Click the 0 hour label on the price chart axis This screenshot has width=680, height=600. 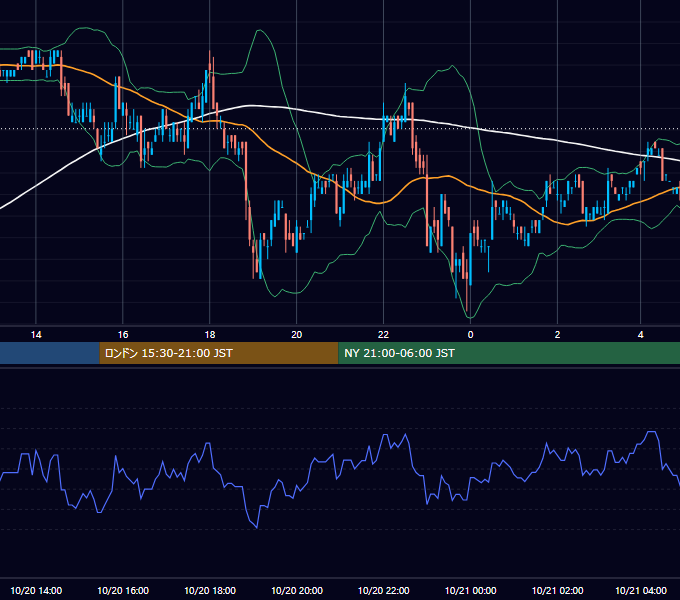[471, 335]
